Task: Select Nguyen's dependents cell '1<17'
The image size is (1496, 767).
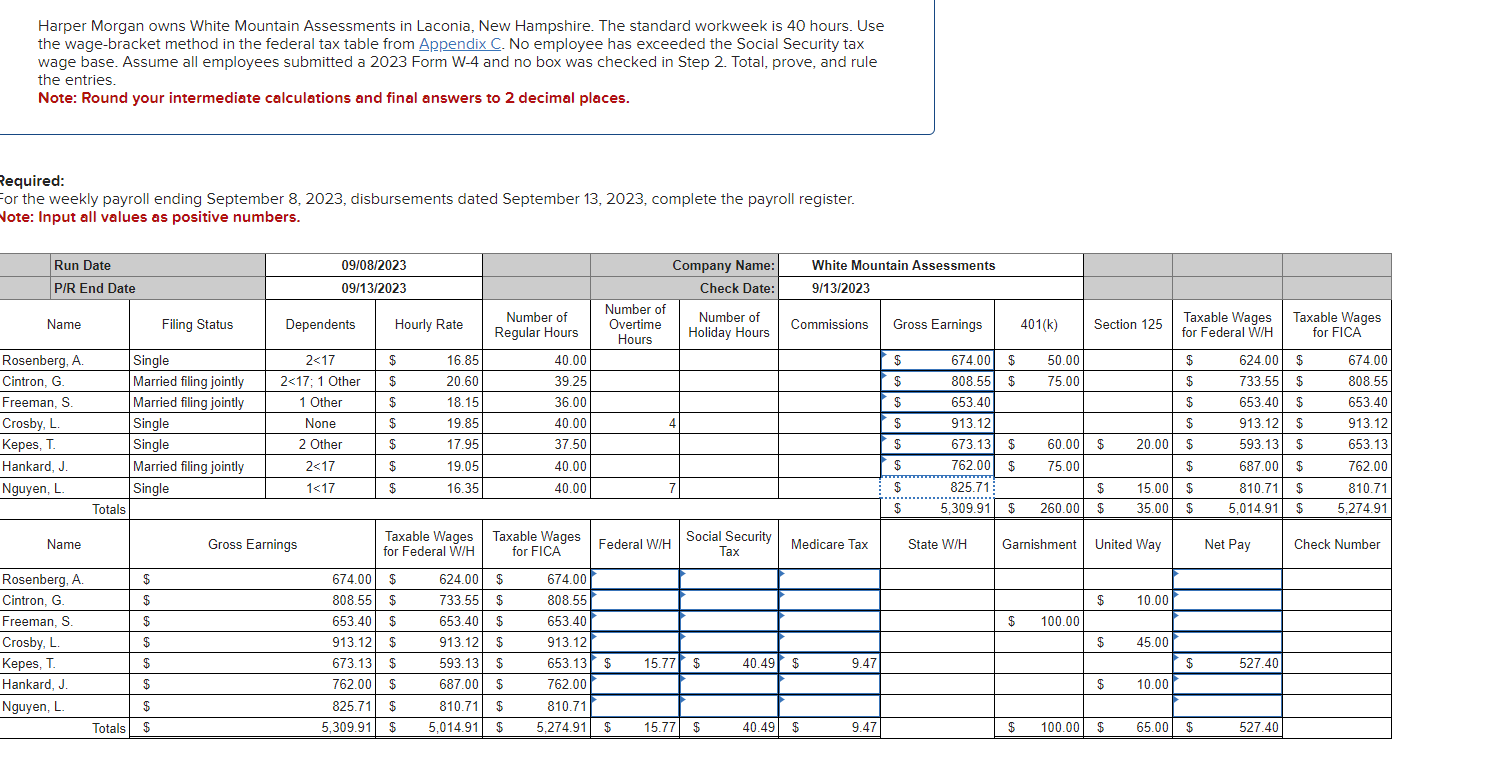Action: click(x=320, y=488)
